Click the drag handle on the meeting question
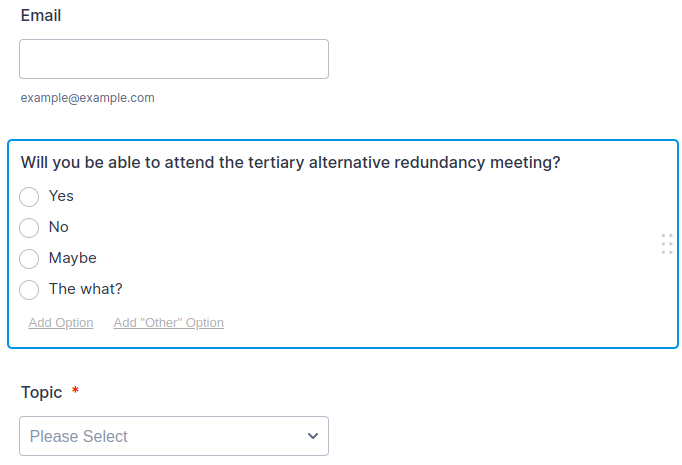The image size is (682, 465). (667, 244)
